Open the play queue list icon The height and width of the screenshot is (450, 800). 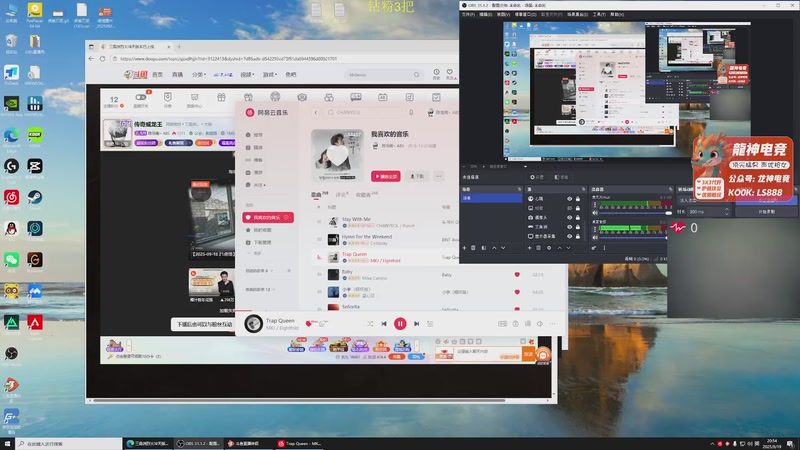coord(430,323)
